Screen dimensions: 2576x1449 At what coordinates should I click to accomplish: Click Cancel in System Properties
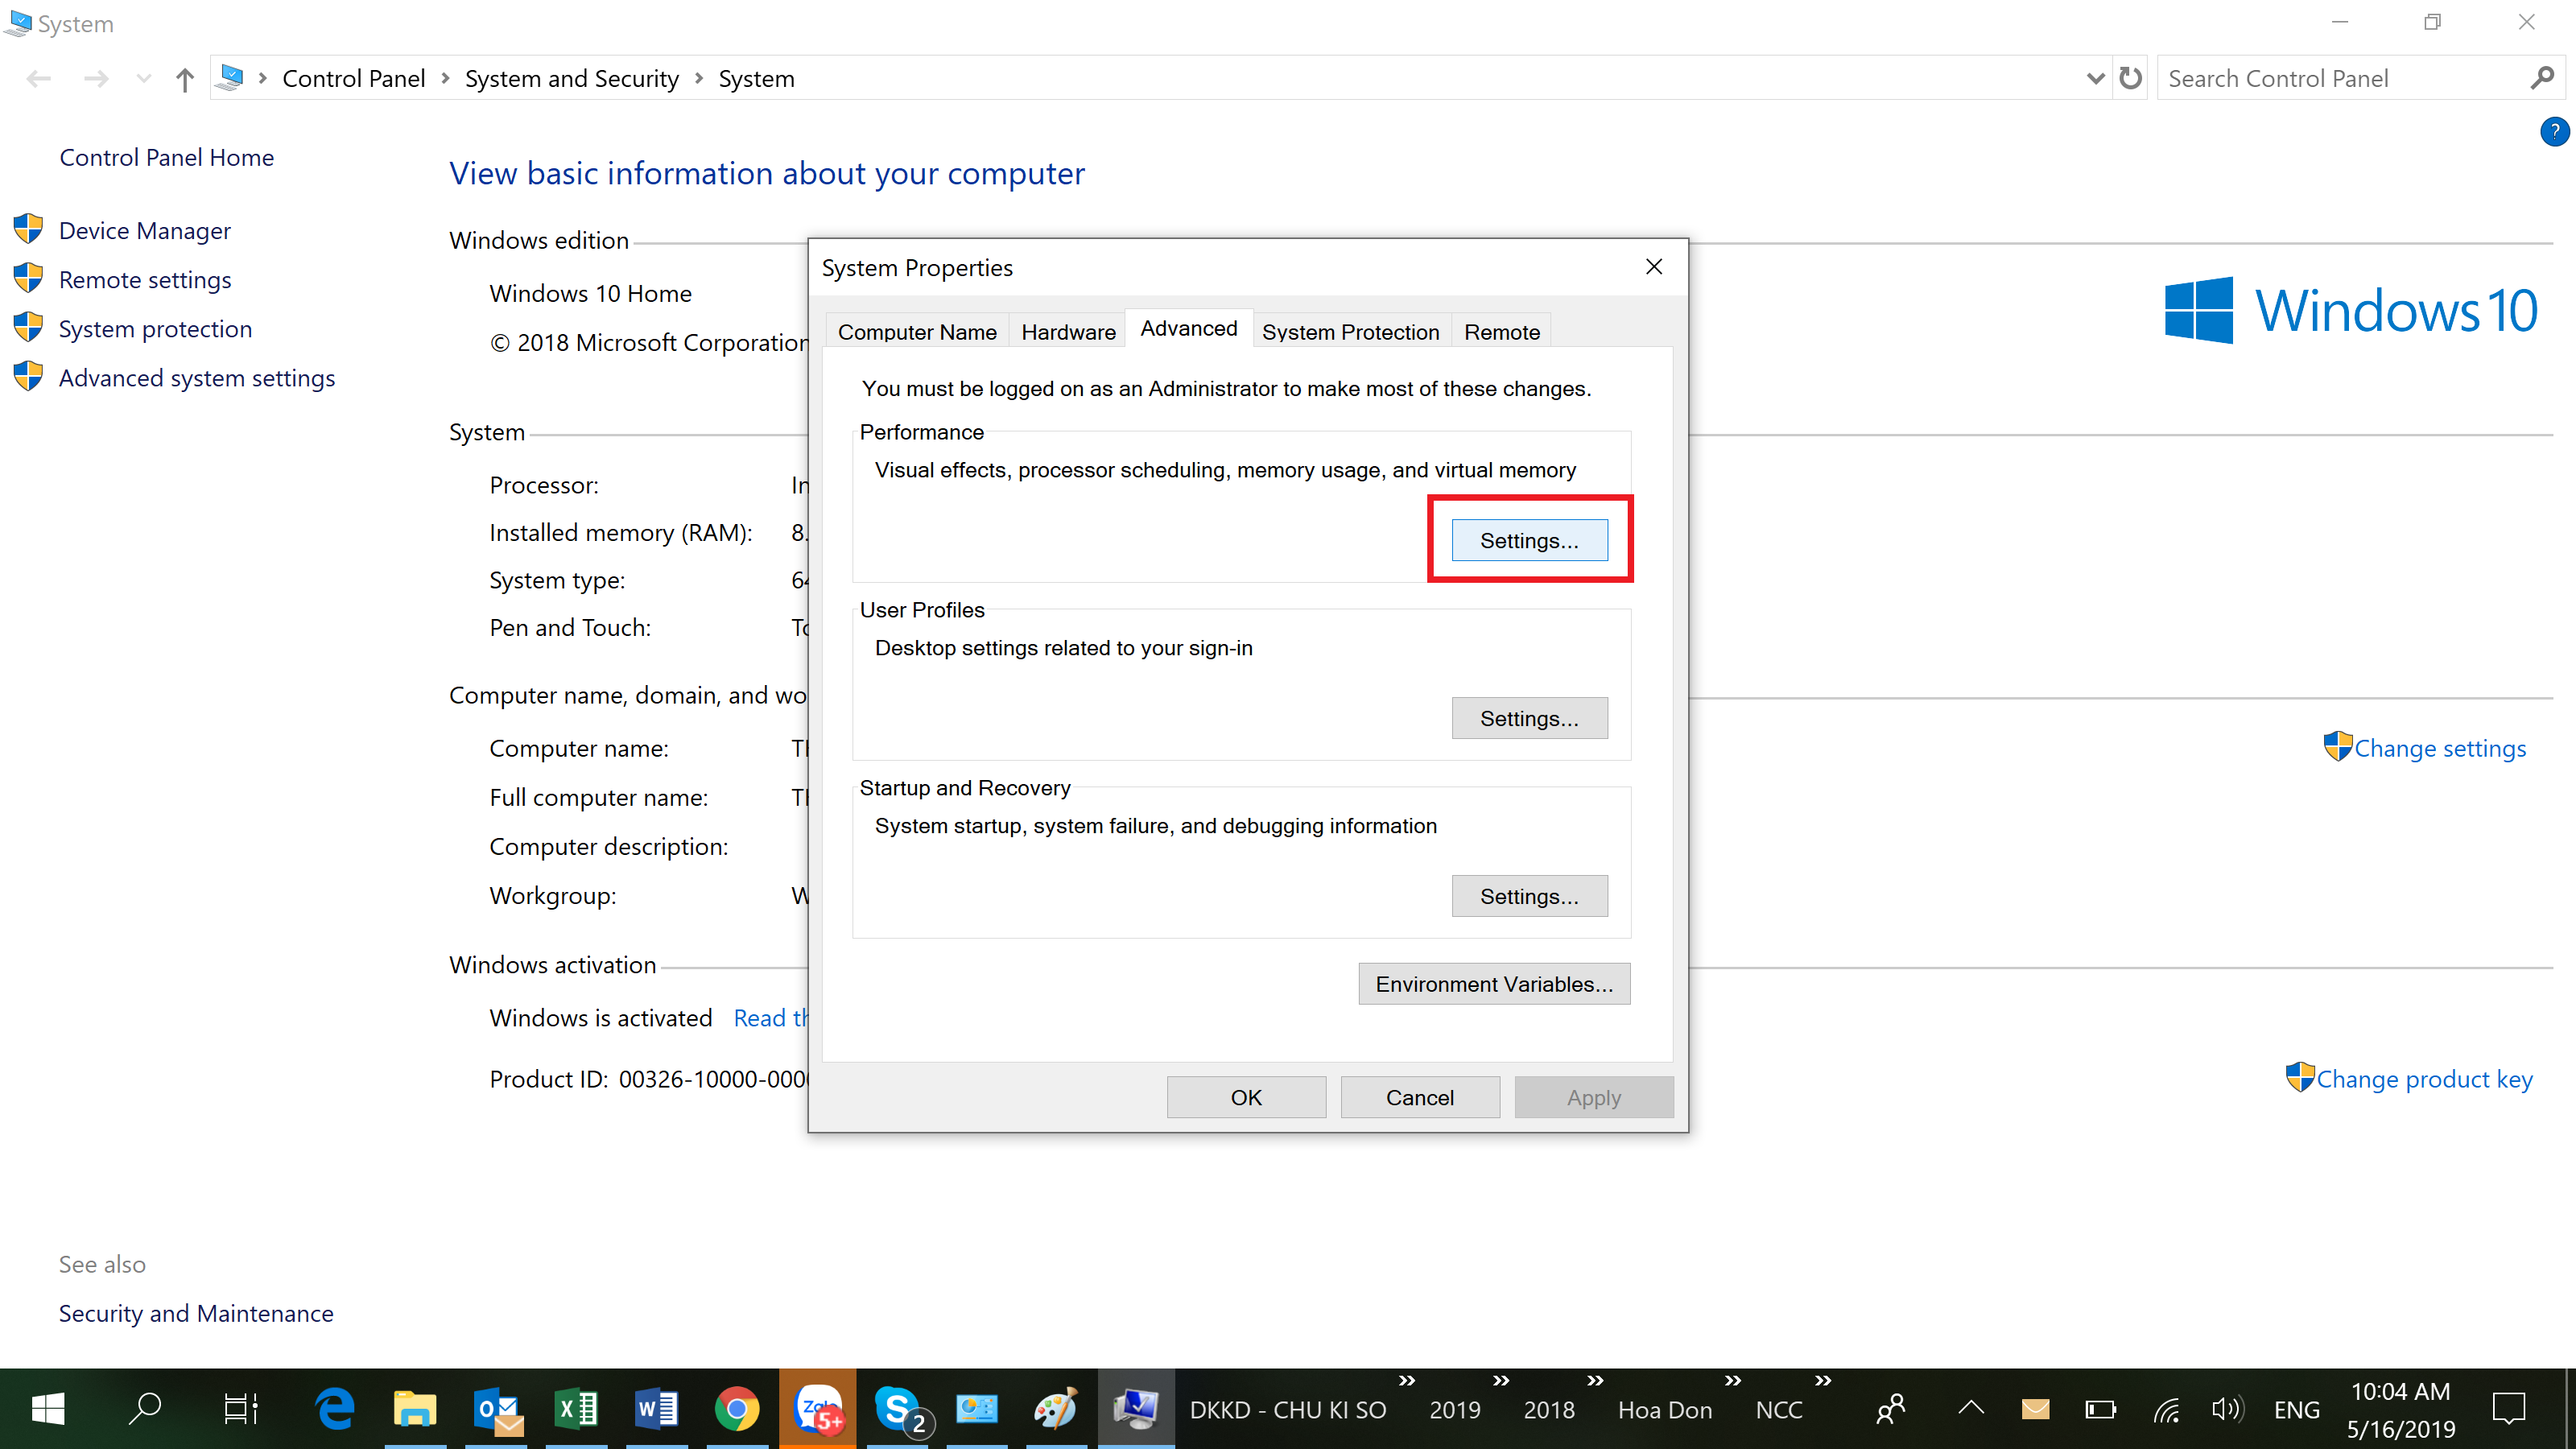click(x=1419, y=1097)
